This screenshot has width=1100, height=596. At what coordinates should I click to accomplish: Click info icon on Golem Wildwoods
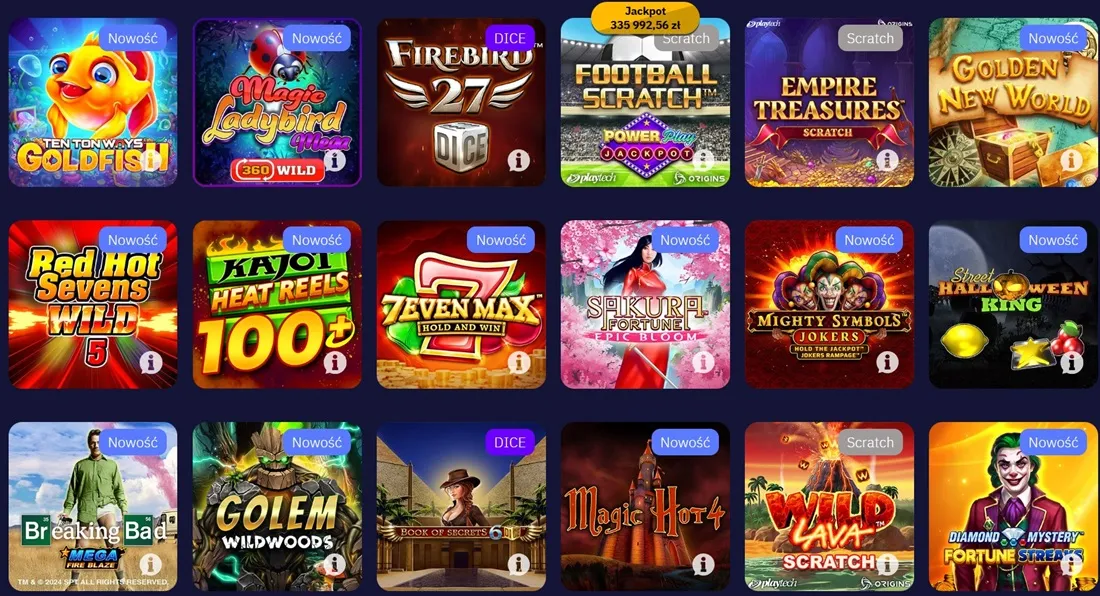tap(335, 564)
